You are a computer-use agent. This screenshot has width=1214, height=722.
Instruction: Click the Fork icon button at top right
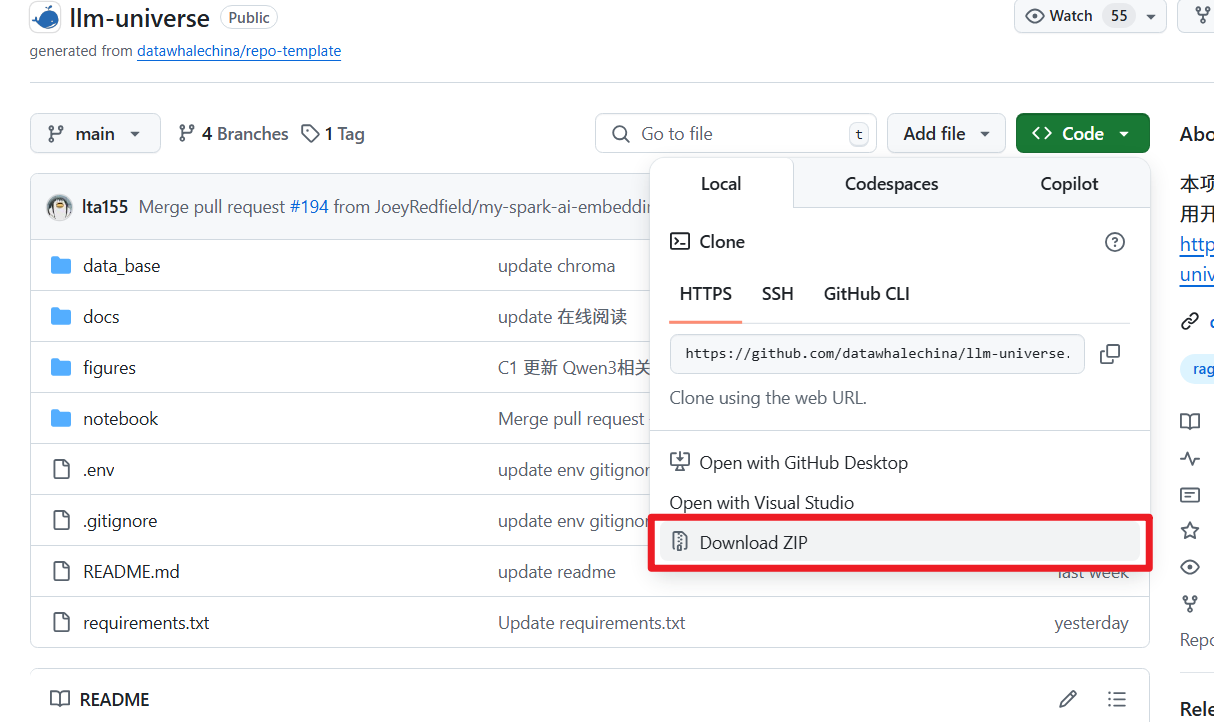[x=1198, y=16]
